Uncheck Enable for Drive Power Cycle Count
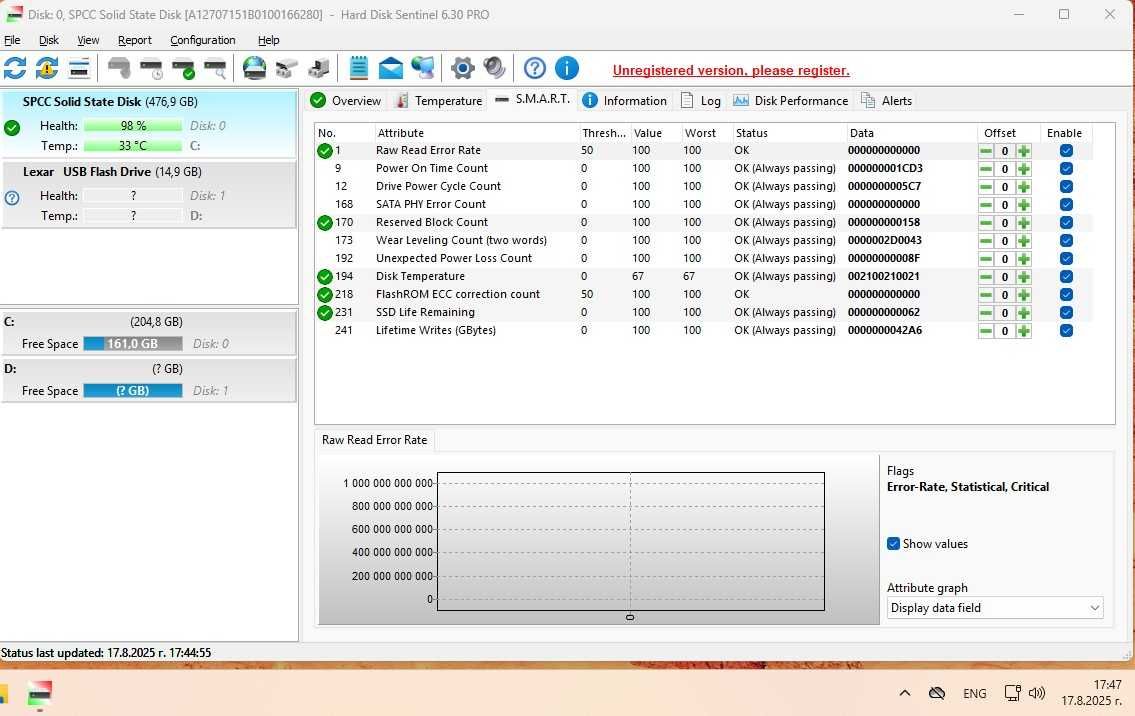The width and height of the screenshot is (1135, 716). point(1066,187)
